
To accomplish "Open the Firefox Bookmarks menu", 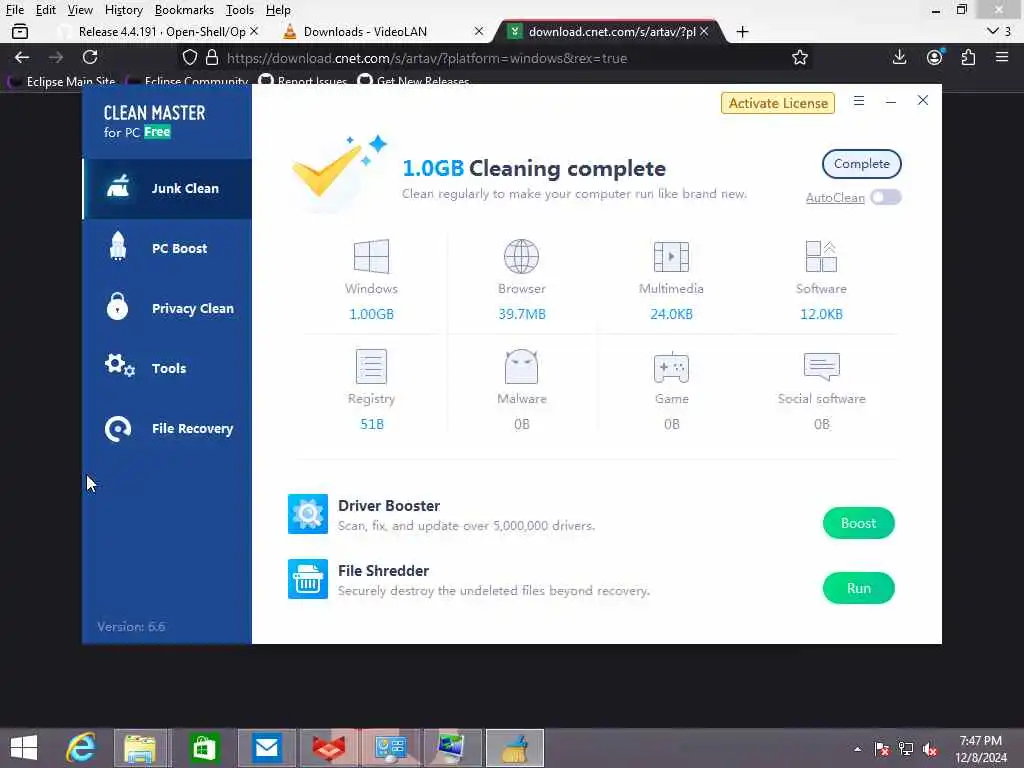I will click(184, 10).
